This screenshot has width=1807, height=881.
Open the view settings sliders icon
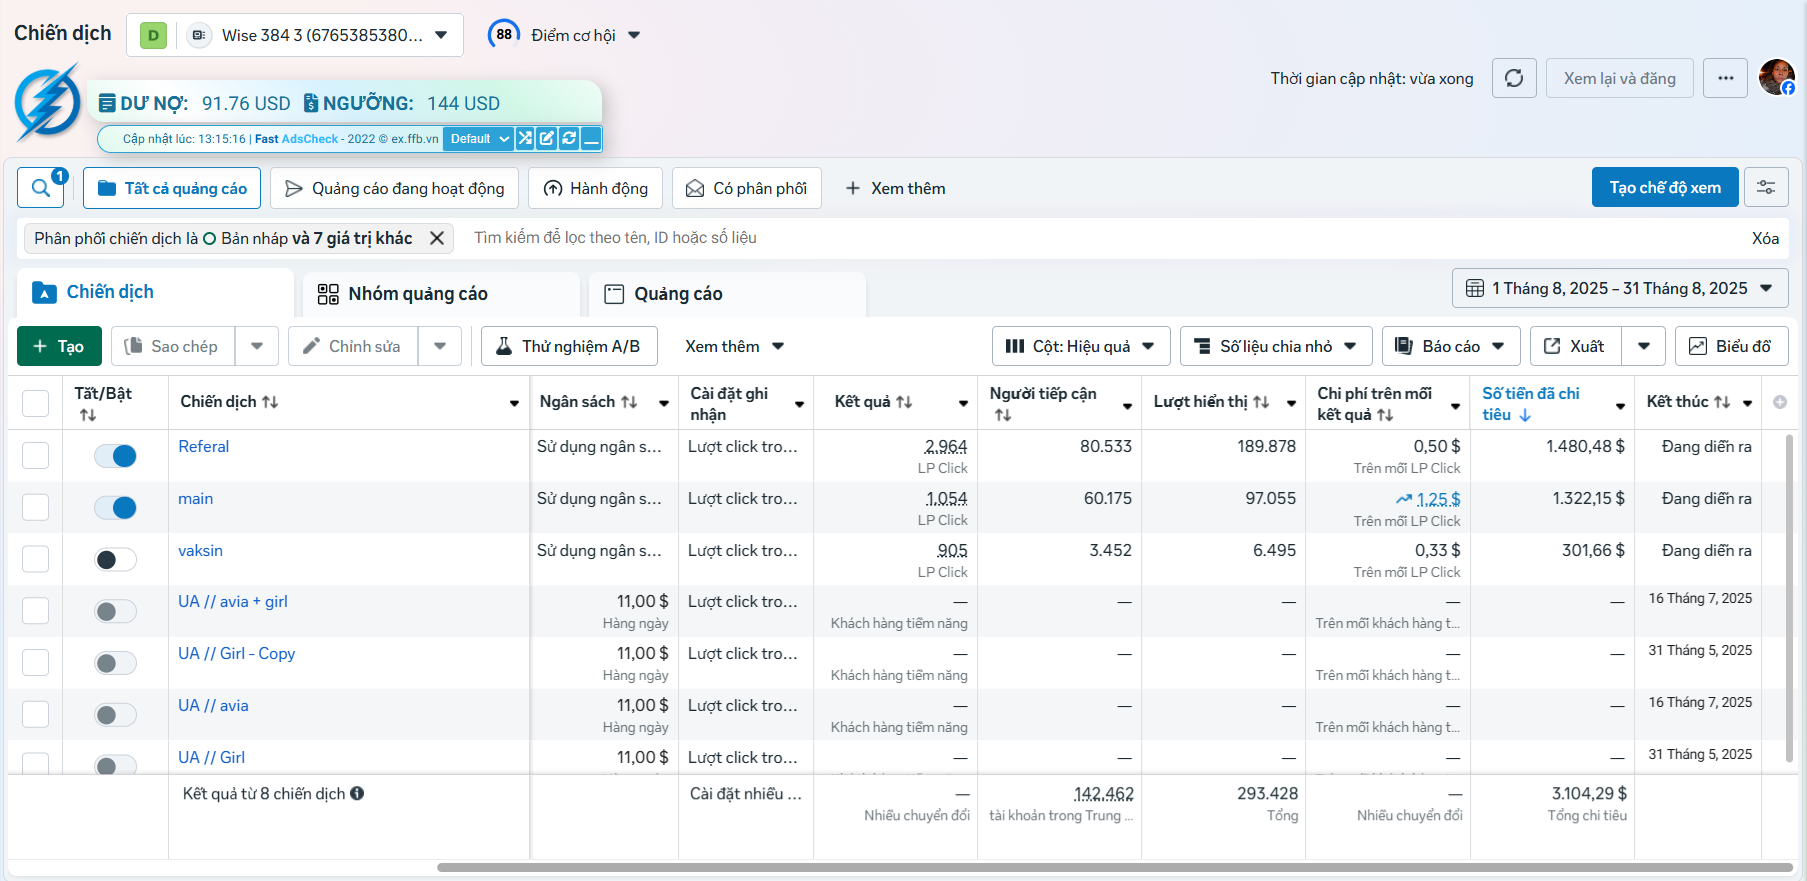pyautogui.click(x=1766, y=187)
